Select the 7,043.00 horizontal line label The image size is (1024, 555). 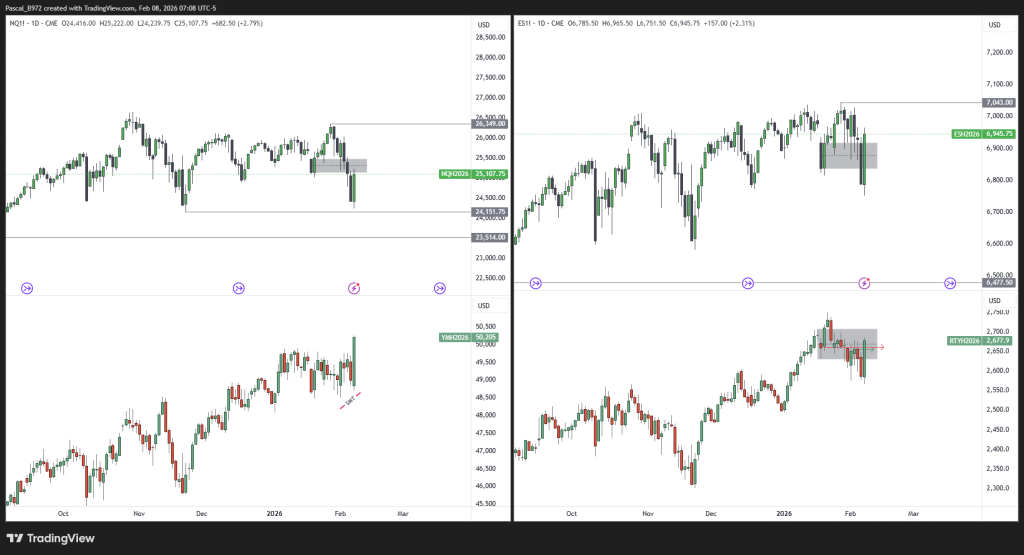998,102
